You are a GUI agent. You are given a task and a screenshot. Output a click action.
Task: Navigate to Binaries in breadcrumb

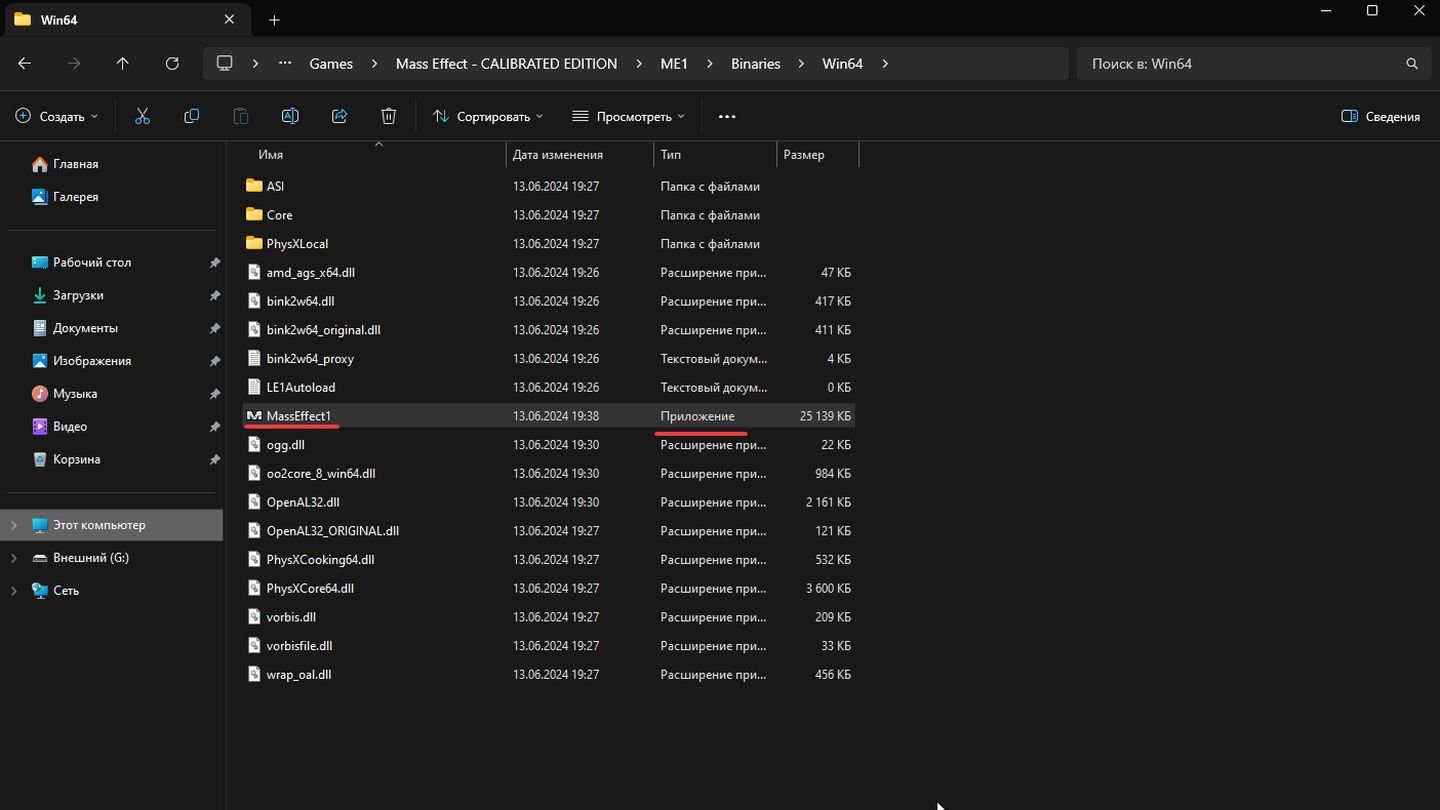point(755,63)
